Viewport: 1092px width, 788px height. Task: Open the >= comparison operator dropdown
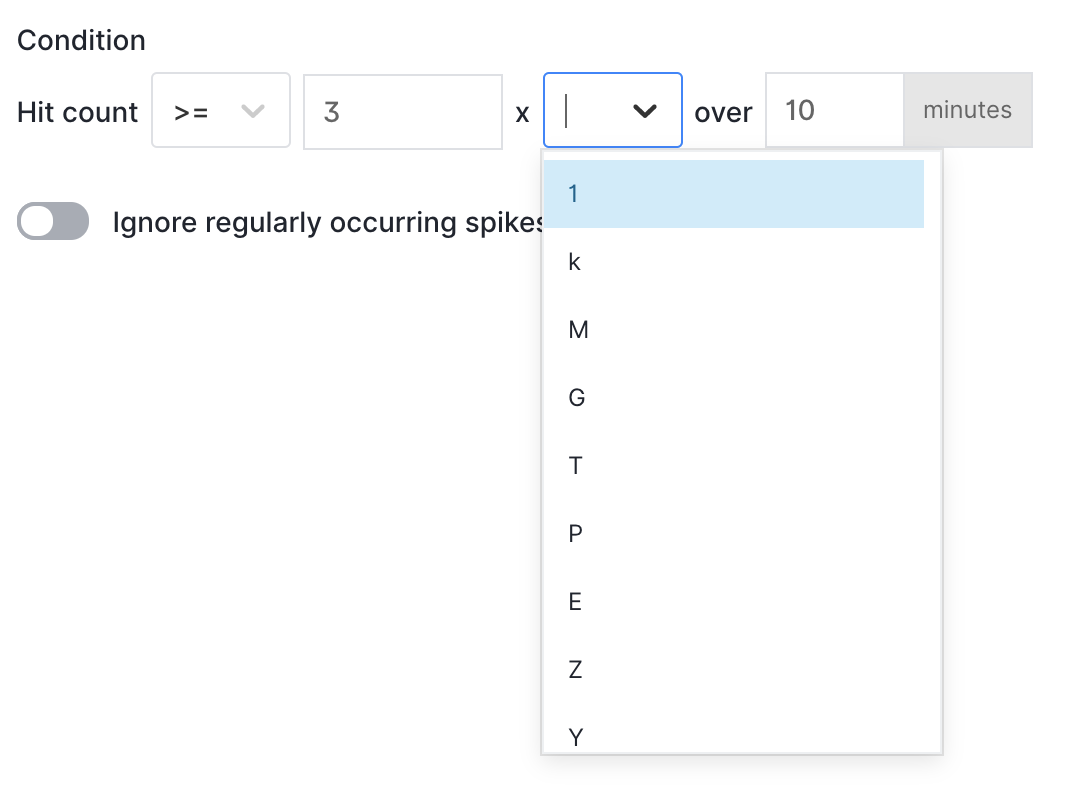pyautogui.click(x=221, y=110)
